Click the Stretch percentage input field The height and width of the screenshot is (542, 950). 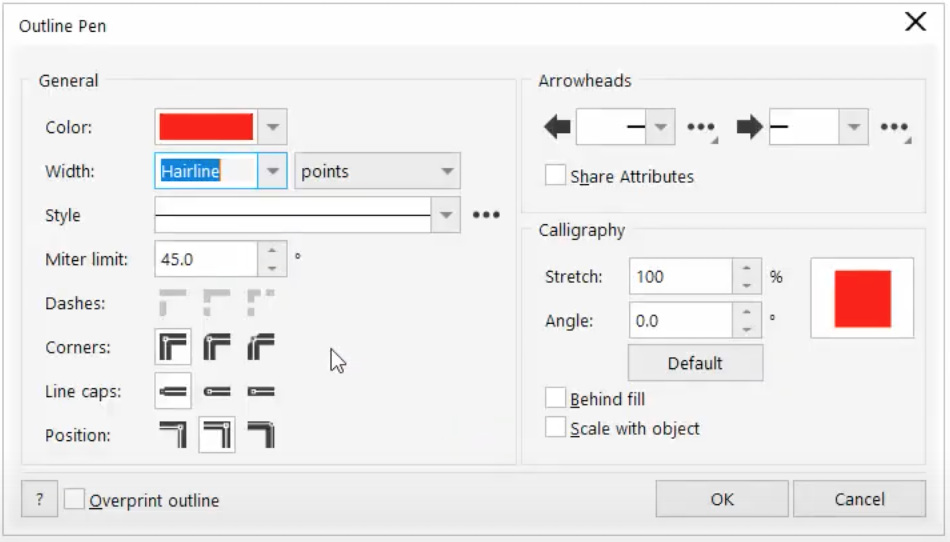[681, 277]
